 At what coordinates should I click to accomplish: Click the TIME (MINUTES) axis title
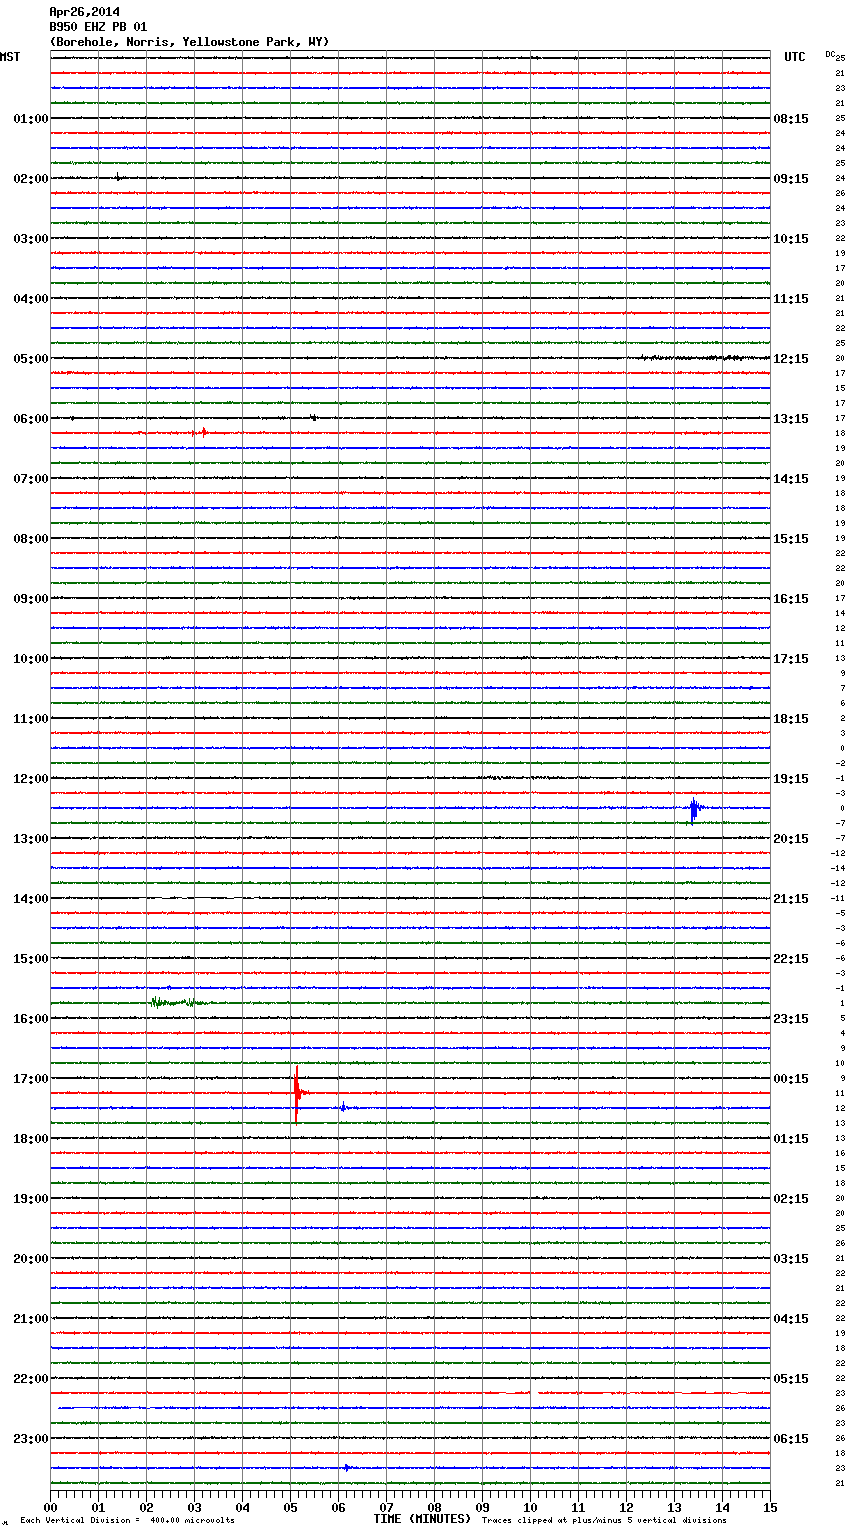click(421, 1519)
